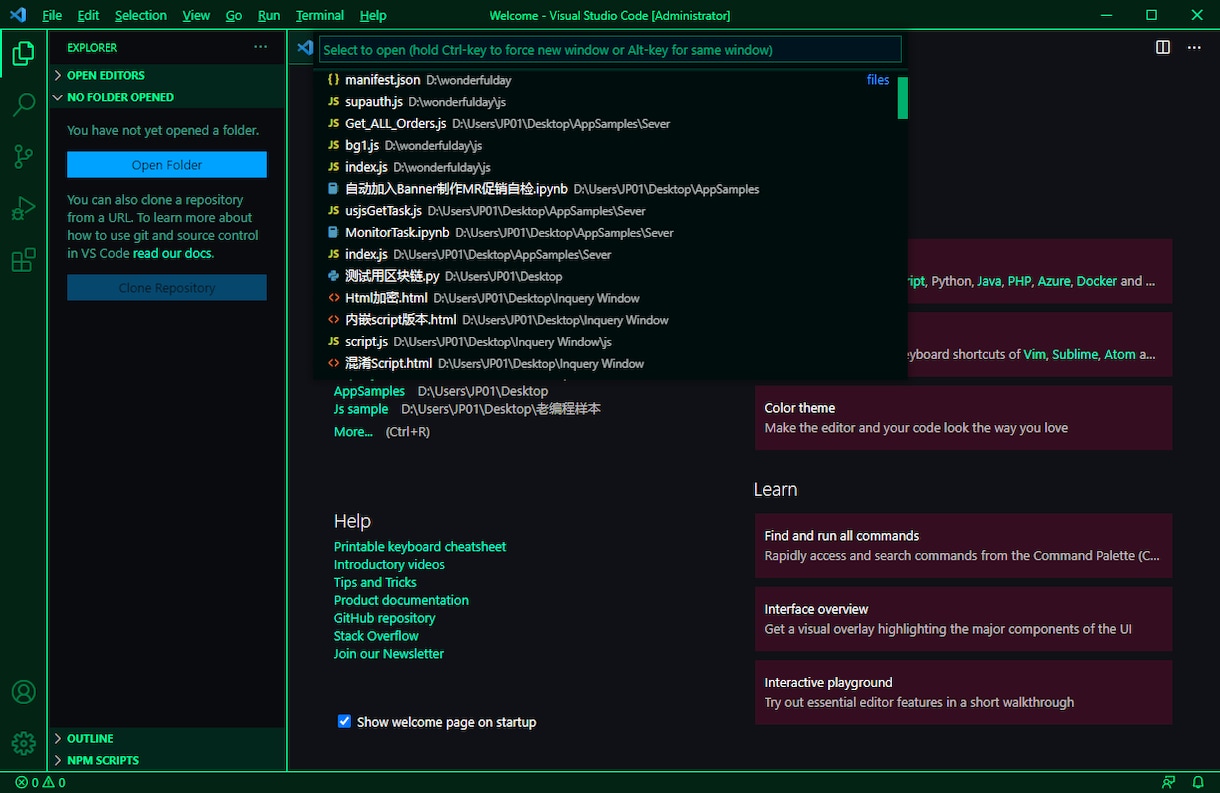Follow the 'read our docs' link
Image resolution: width=1220 pixels, height=793 pixels.
click(x=172, y=253)
